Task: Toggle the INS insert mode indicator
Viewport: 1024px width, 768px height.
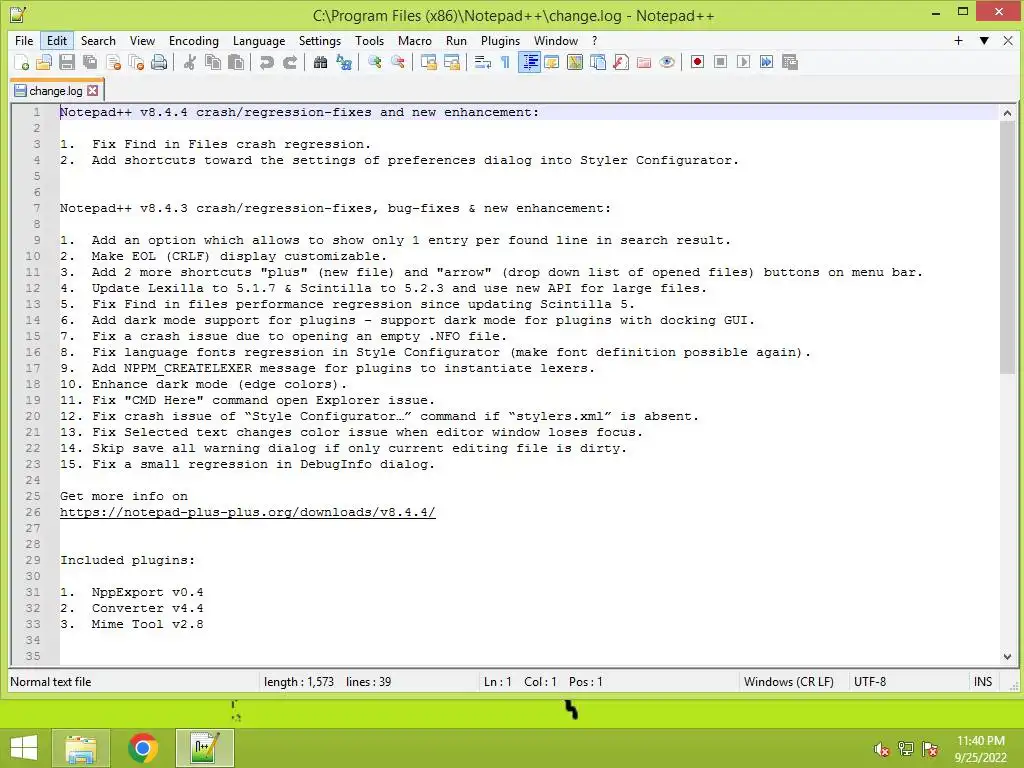Action: point(983,682)
